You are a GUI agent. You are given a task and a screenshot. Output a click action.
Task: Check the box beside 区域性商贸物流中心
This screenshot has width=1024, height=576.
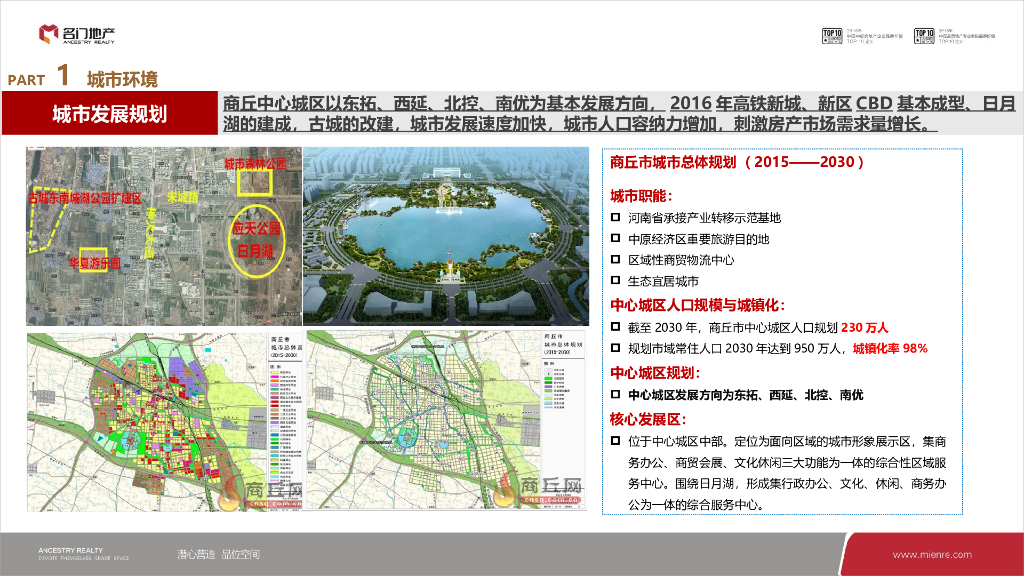click(616, 260)
